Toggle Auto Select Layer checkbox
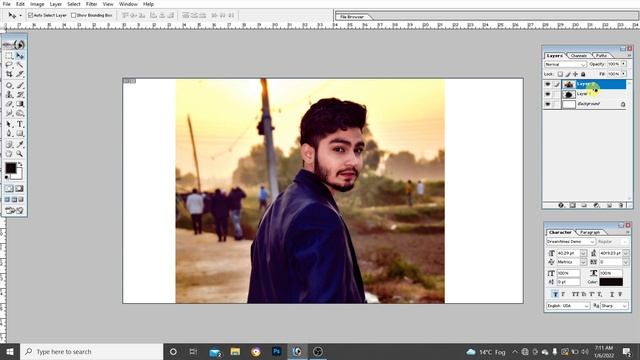 point(30,15)
